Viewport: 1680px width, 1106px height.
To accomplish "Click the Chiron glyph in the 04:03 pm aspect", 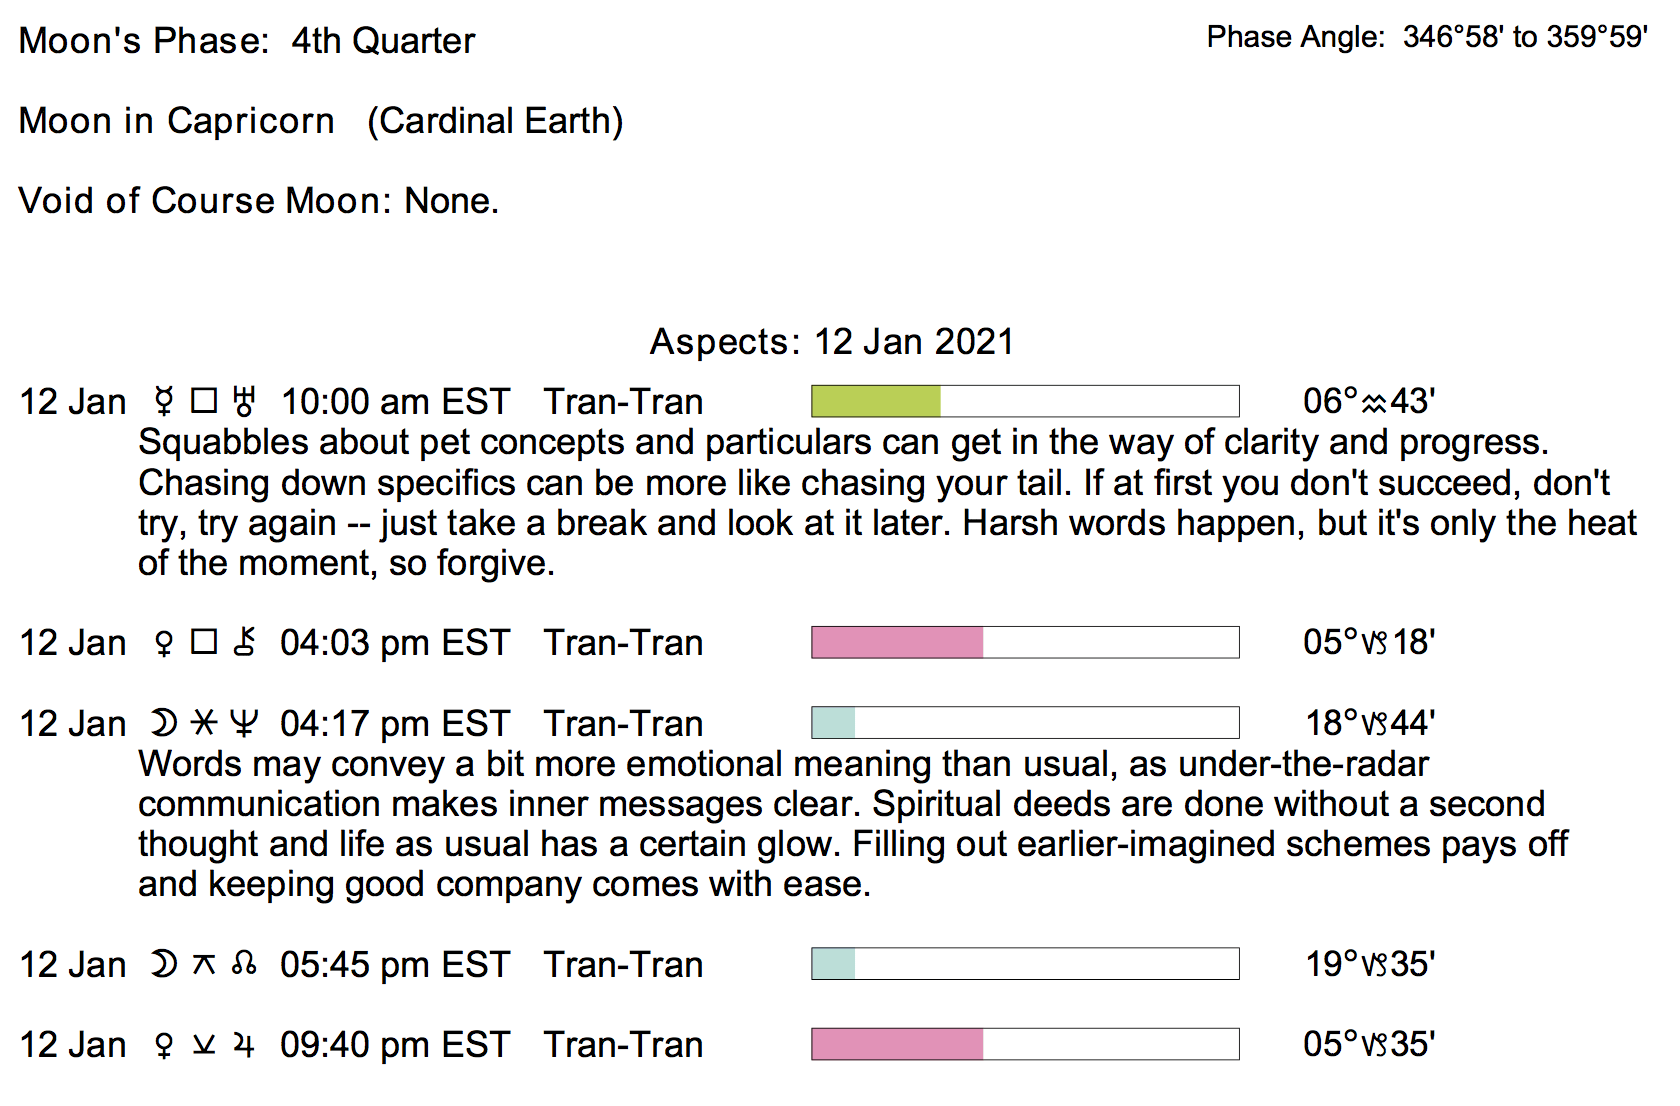I will click(x=244, y=643).
